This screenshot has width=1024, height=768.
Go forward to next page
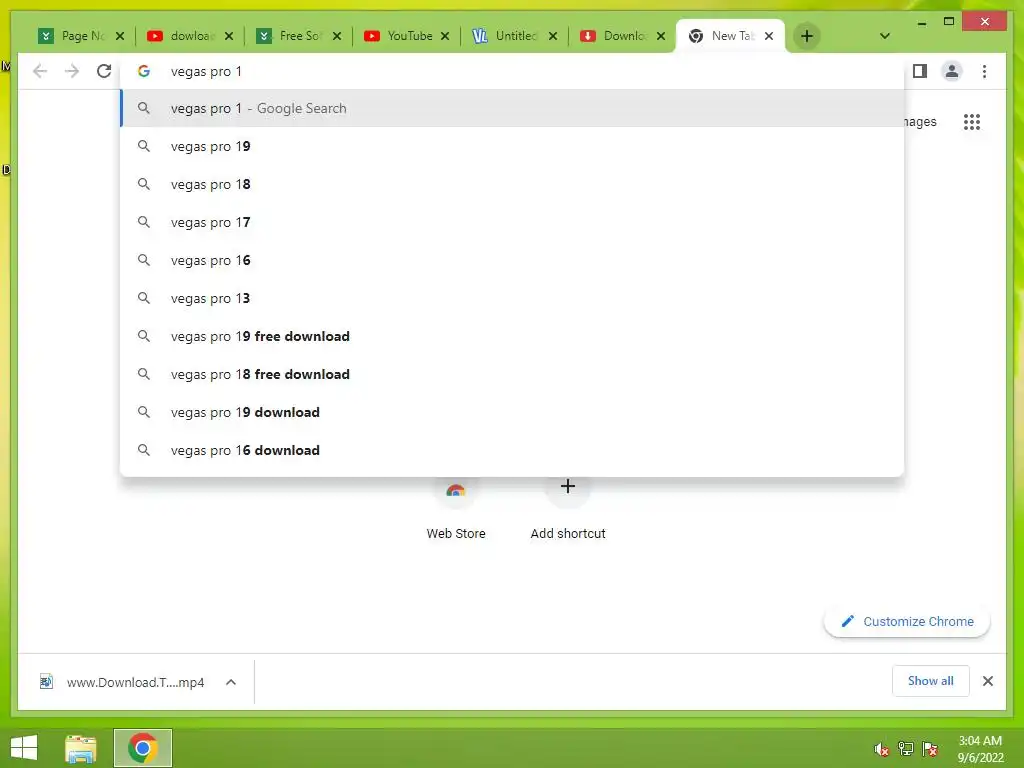(72, 71)
